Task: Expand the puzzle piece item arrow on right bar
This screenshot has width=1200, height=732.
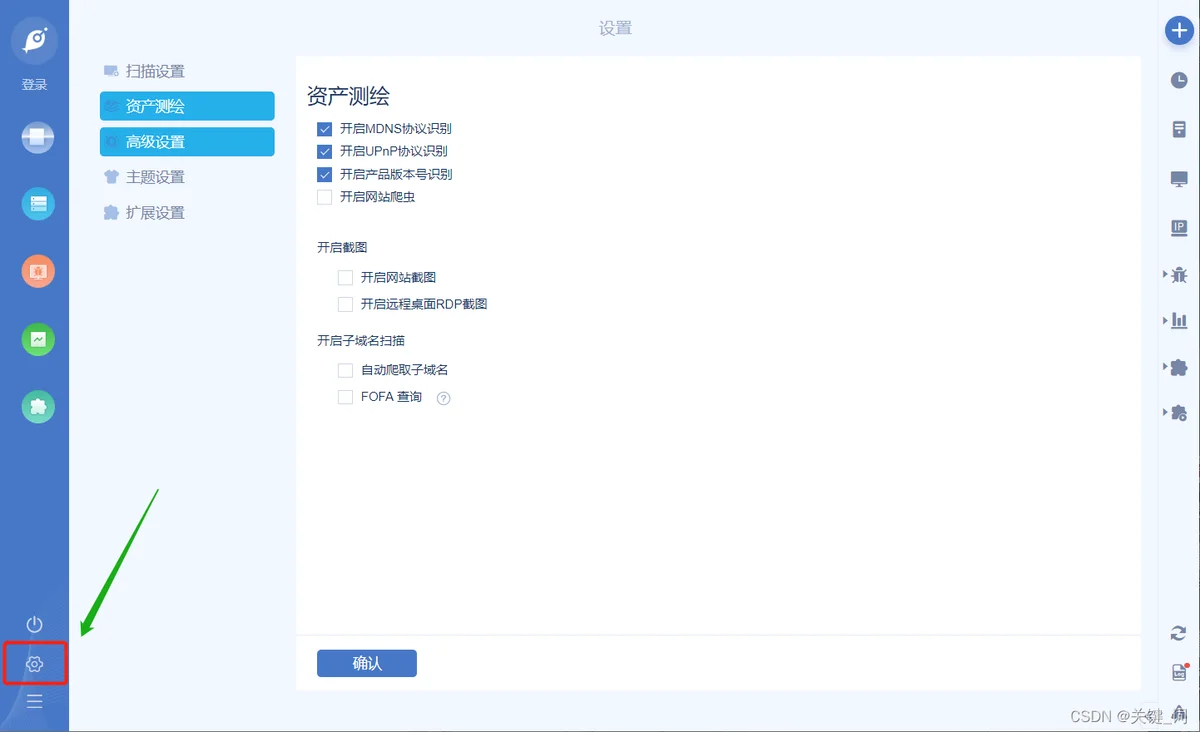Action: (1165, 367)
